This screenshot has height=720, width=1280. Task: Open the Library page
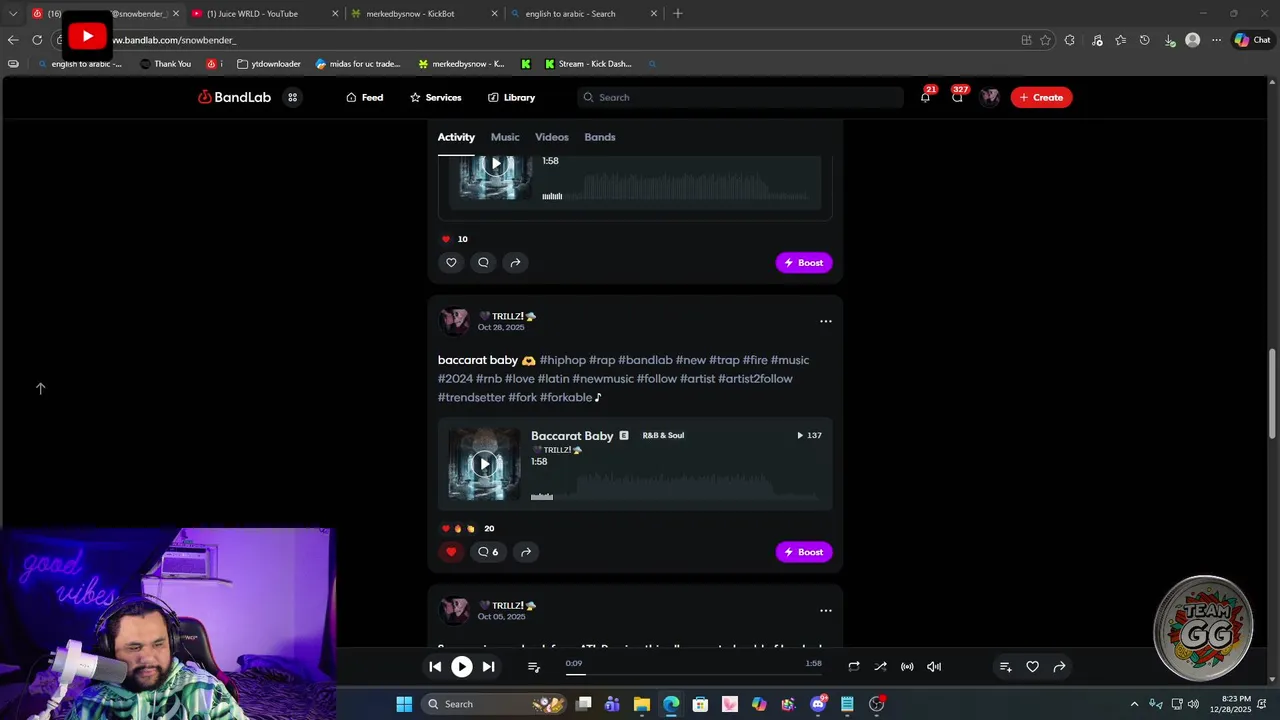[511, 97]
